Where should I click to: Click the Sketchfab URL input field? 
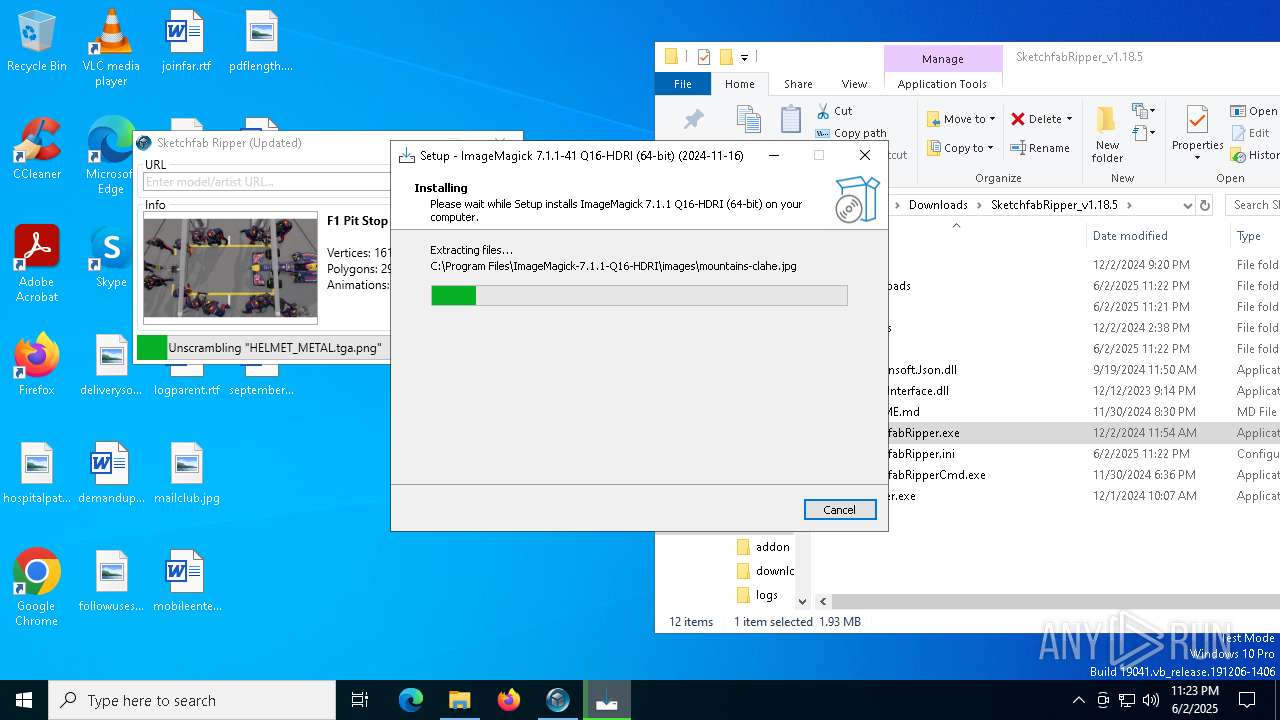point(266,182)
